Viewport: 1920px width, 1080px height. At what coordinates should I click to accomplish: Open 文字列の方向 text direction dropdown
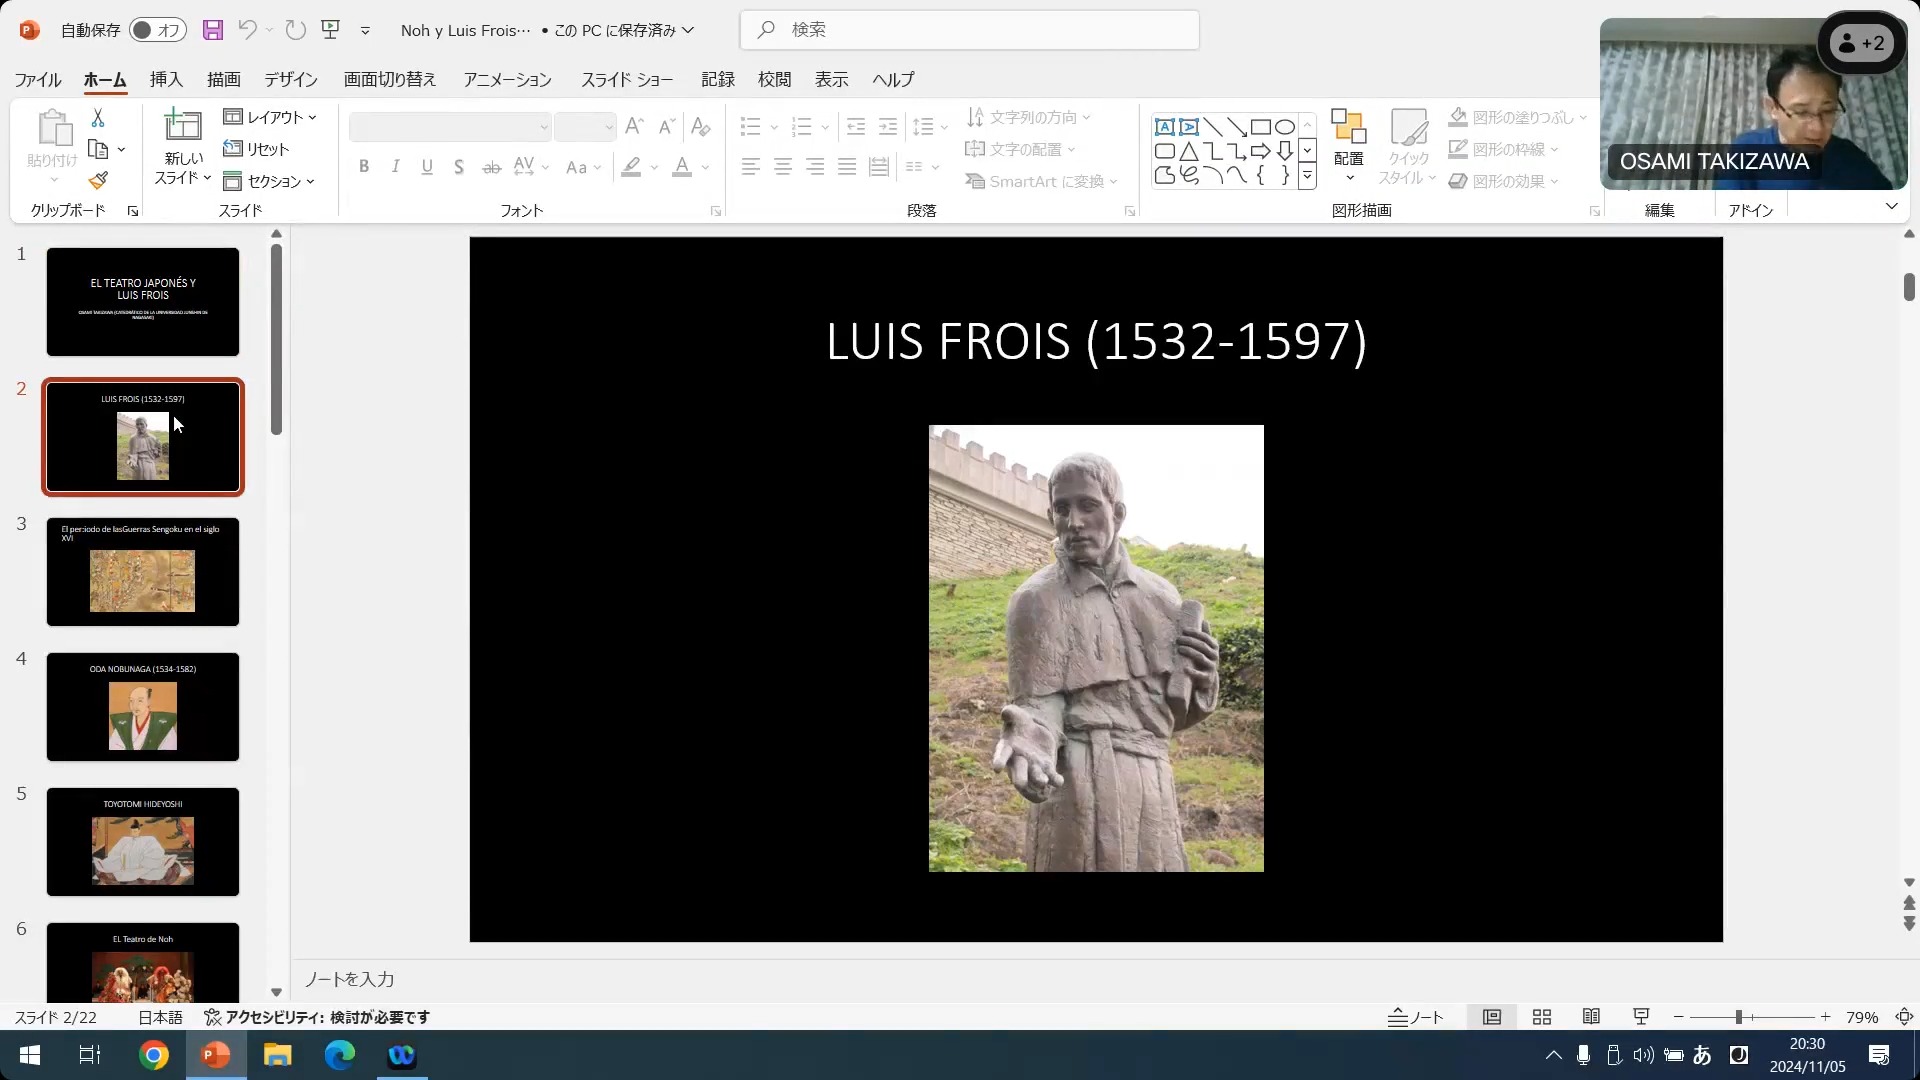(1028, 117)
